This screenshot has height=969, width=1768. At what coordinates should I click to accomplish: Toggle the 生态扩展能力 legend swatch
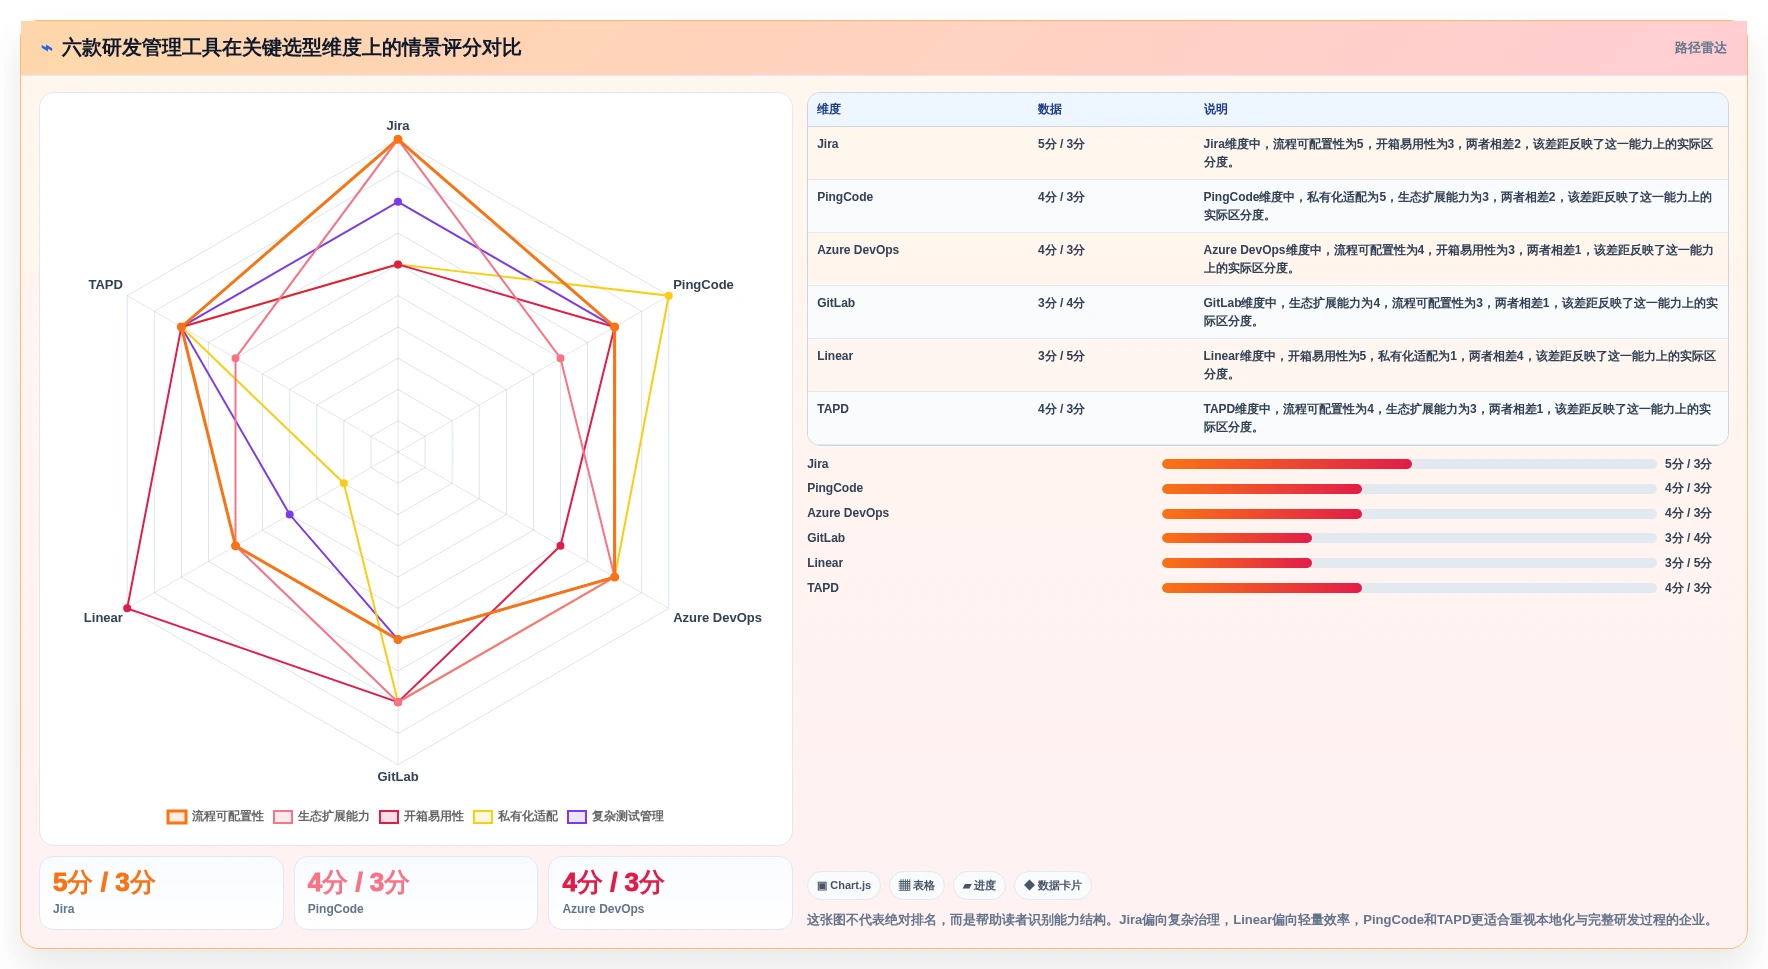coord(283,817)
